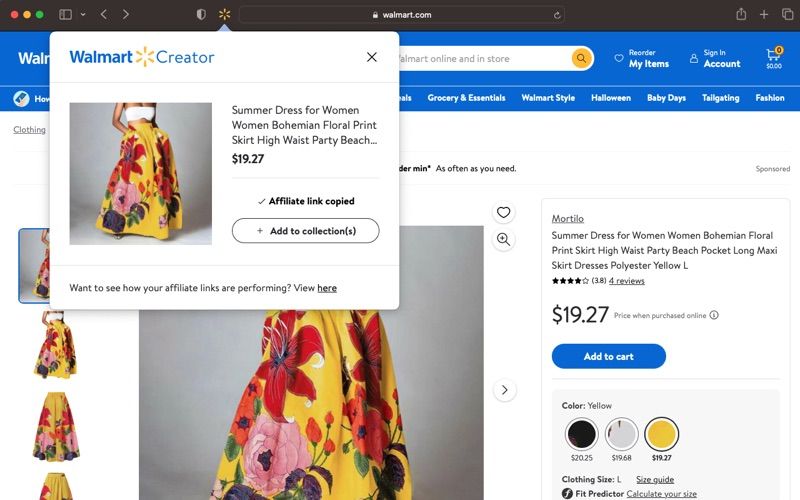
Task: Reload the walmart.com page
Action: pyautogui.click(x=557, y=15)
